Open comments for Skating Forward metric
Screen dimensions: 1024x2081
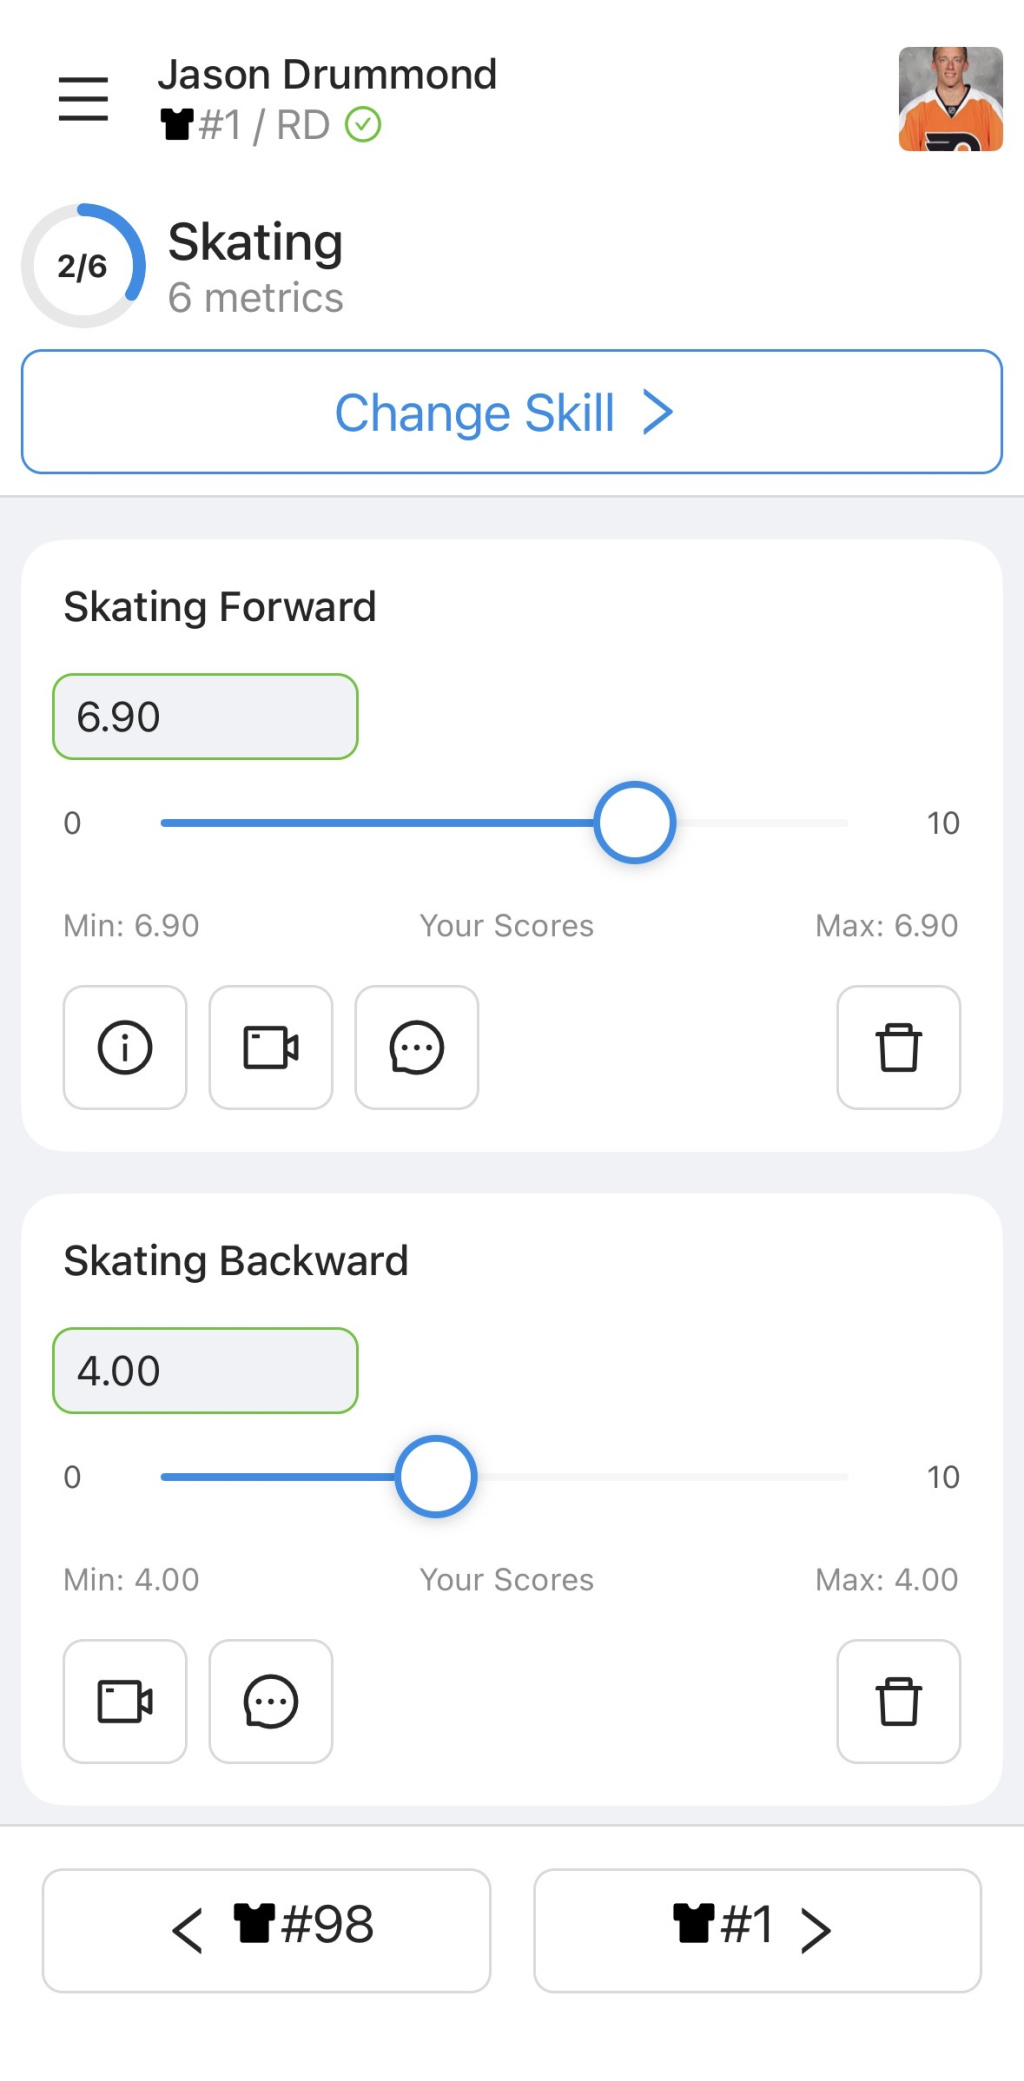click(x=417, y=1047)
